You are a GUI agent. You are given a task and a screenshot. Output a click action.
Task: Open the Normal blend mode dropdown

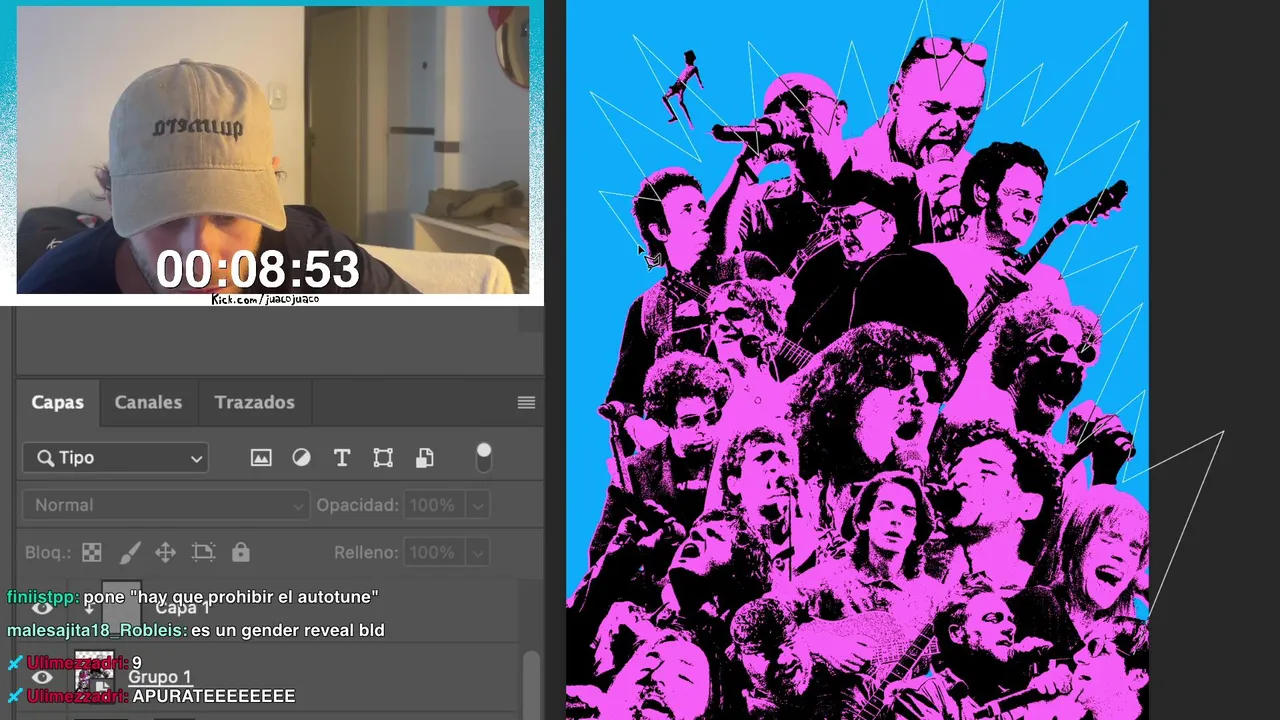pos(168,505)
